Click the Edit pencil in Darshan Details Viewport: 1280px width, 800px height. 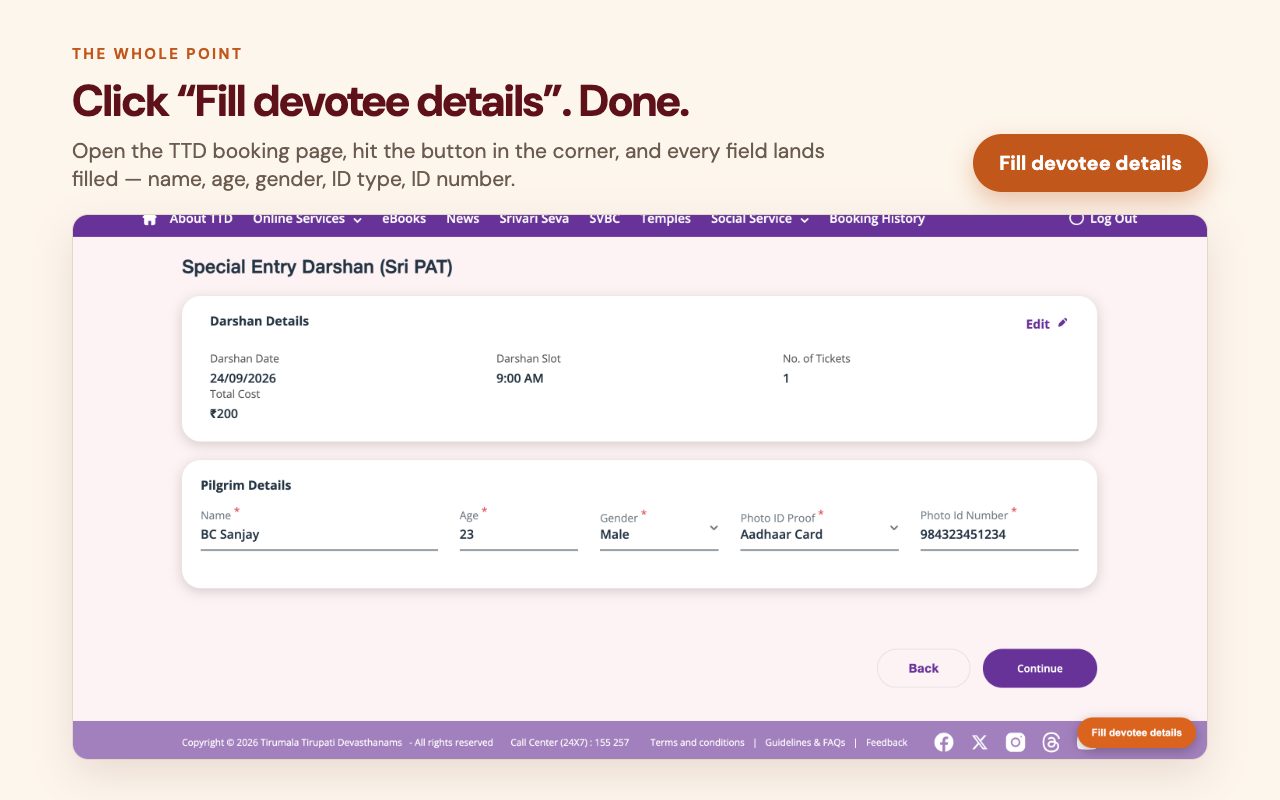pyautogui.click(x=1063, y=323)
